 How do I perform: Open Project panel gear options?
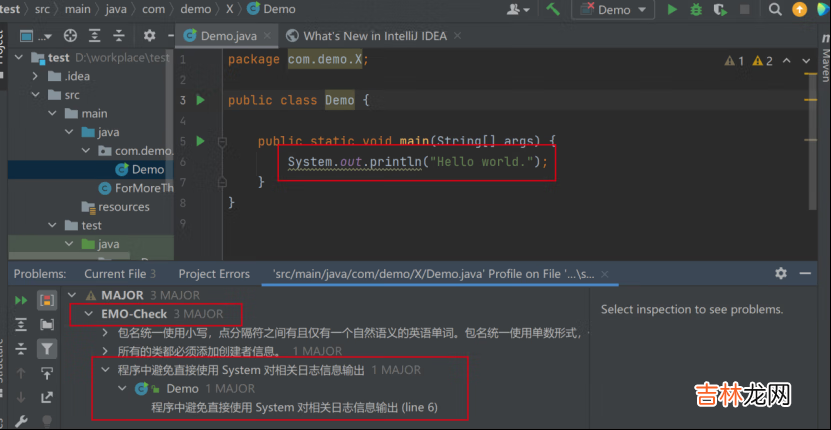click(x=149, y=36)
